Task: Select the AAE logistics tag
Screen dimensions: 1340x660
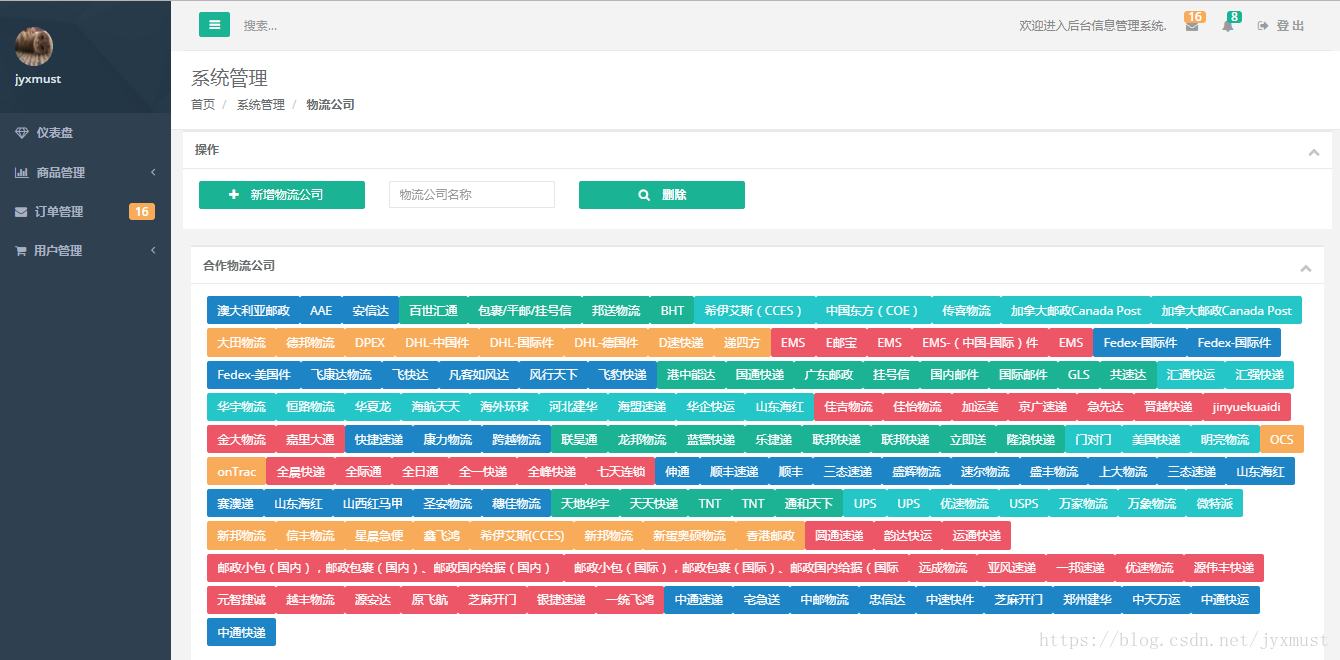Action: tap(321, 311)
